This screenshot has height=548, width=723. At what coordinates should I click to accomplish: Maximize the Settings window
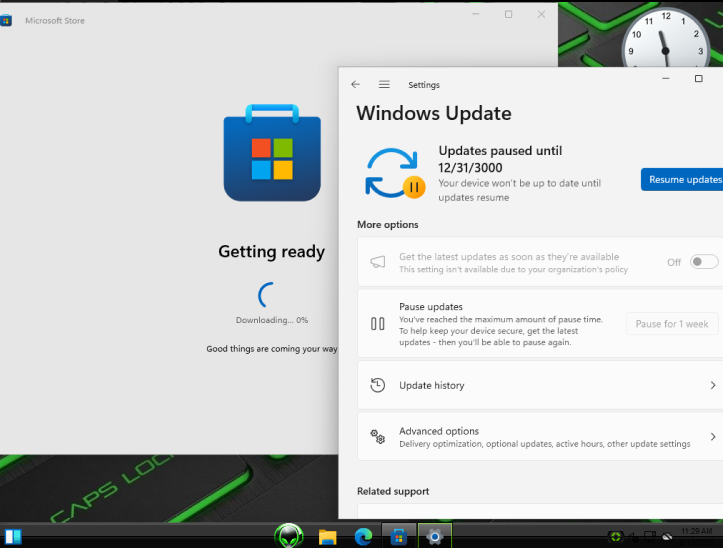tap(699, 78)
